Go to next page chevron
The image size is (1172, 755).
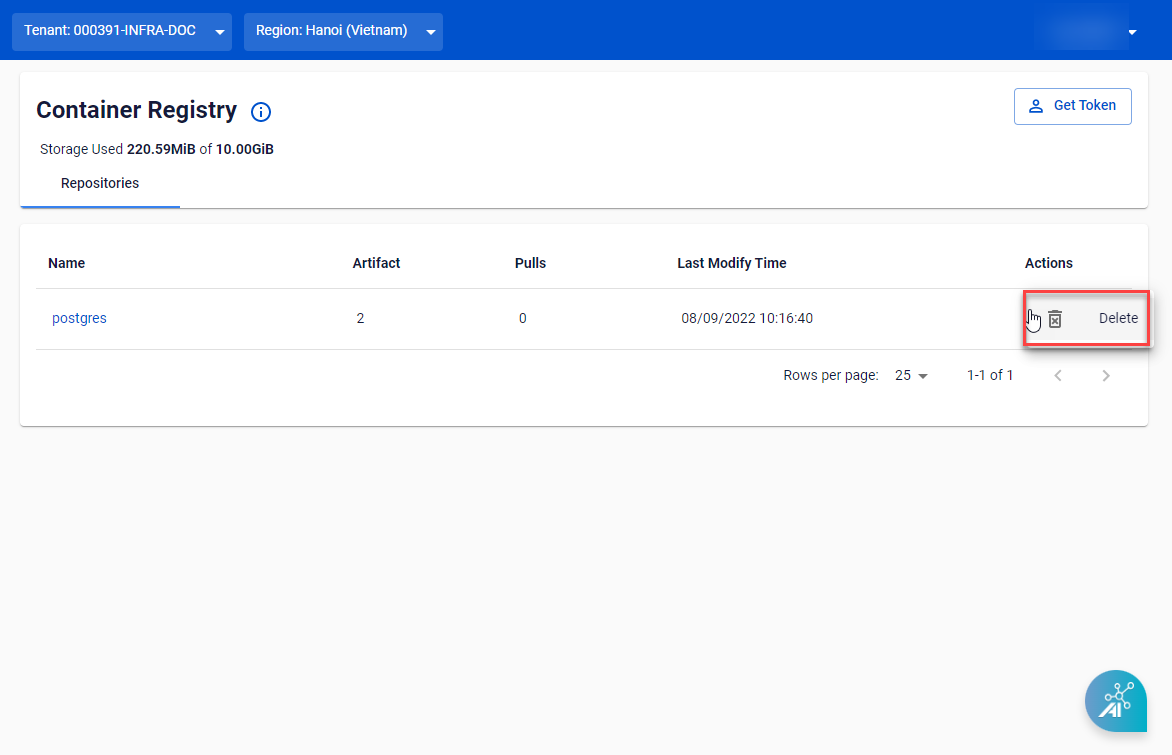pyautogui.click(x=1106, y=376)
